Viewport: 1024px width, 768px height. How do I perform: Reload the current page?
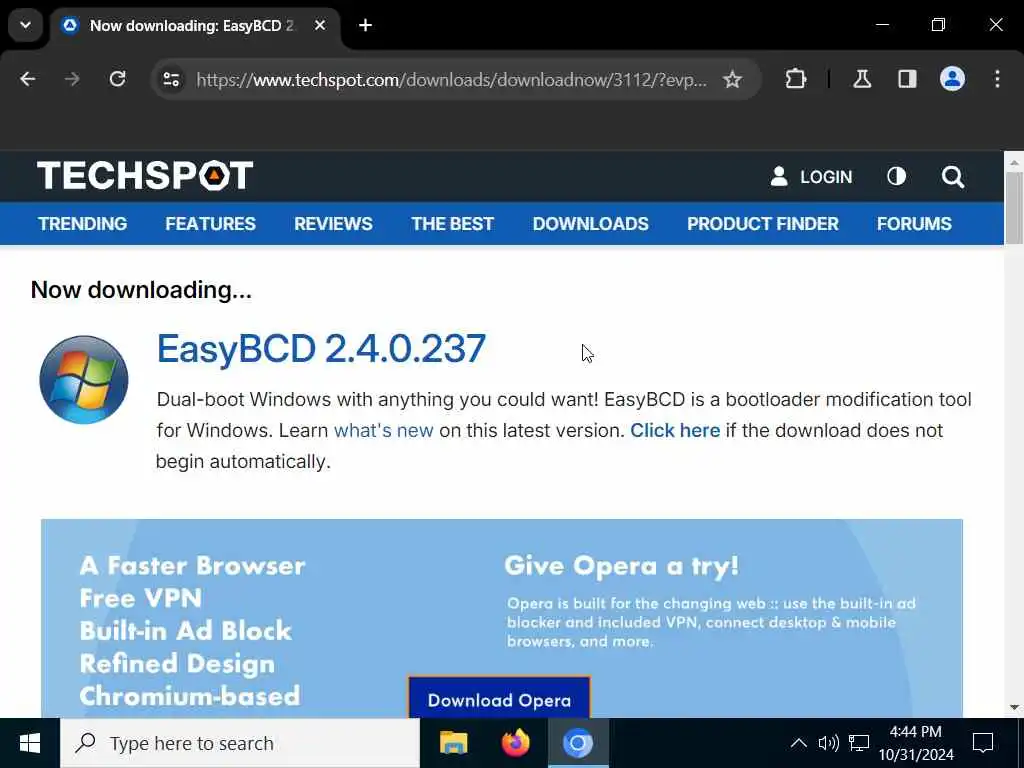pyautogui.click(x=118, y=80)
